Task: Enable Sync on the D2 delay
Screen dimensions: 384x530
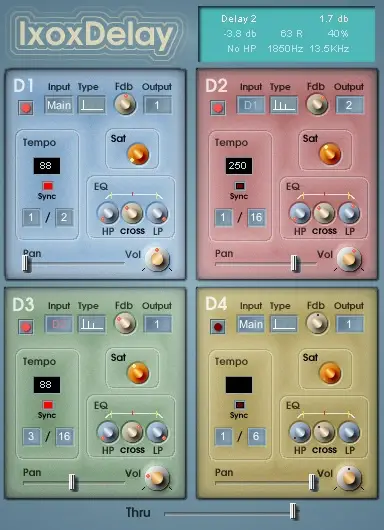Action: coord(240,186)
